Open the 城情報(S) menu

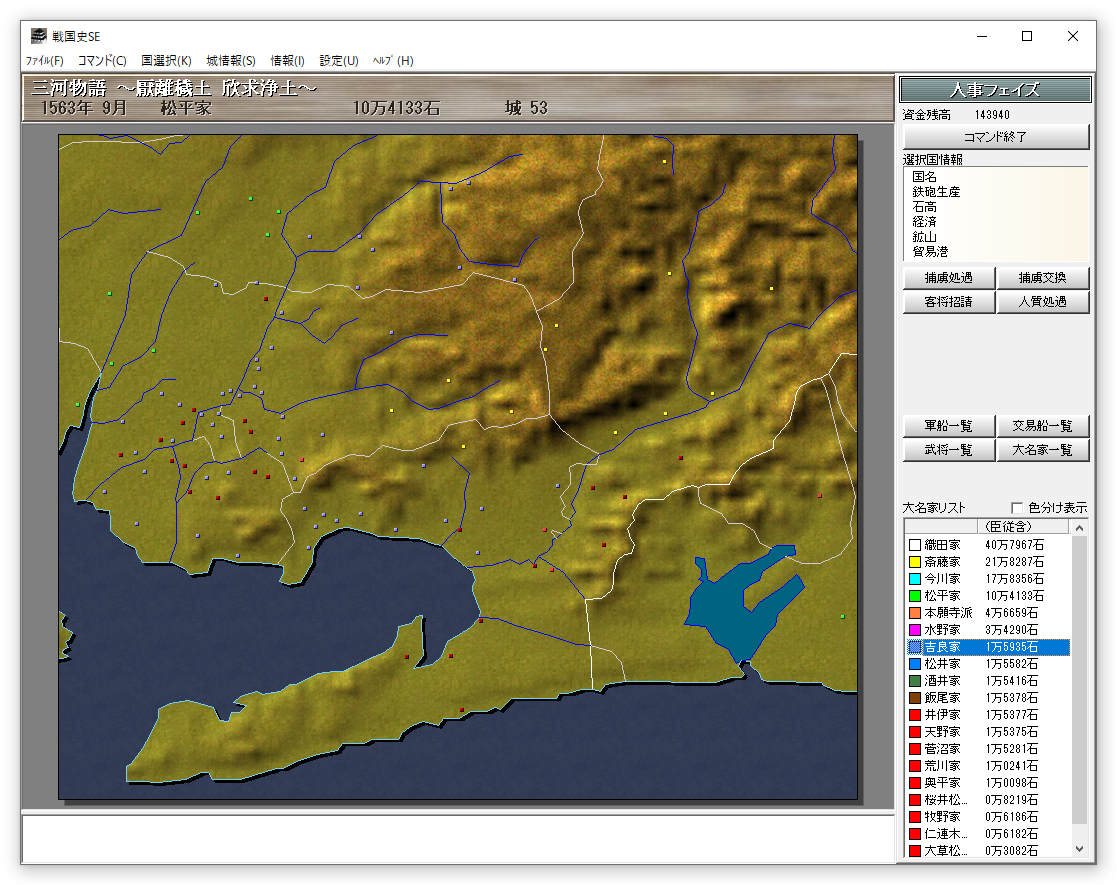[231, 61]
